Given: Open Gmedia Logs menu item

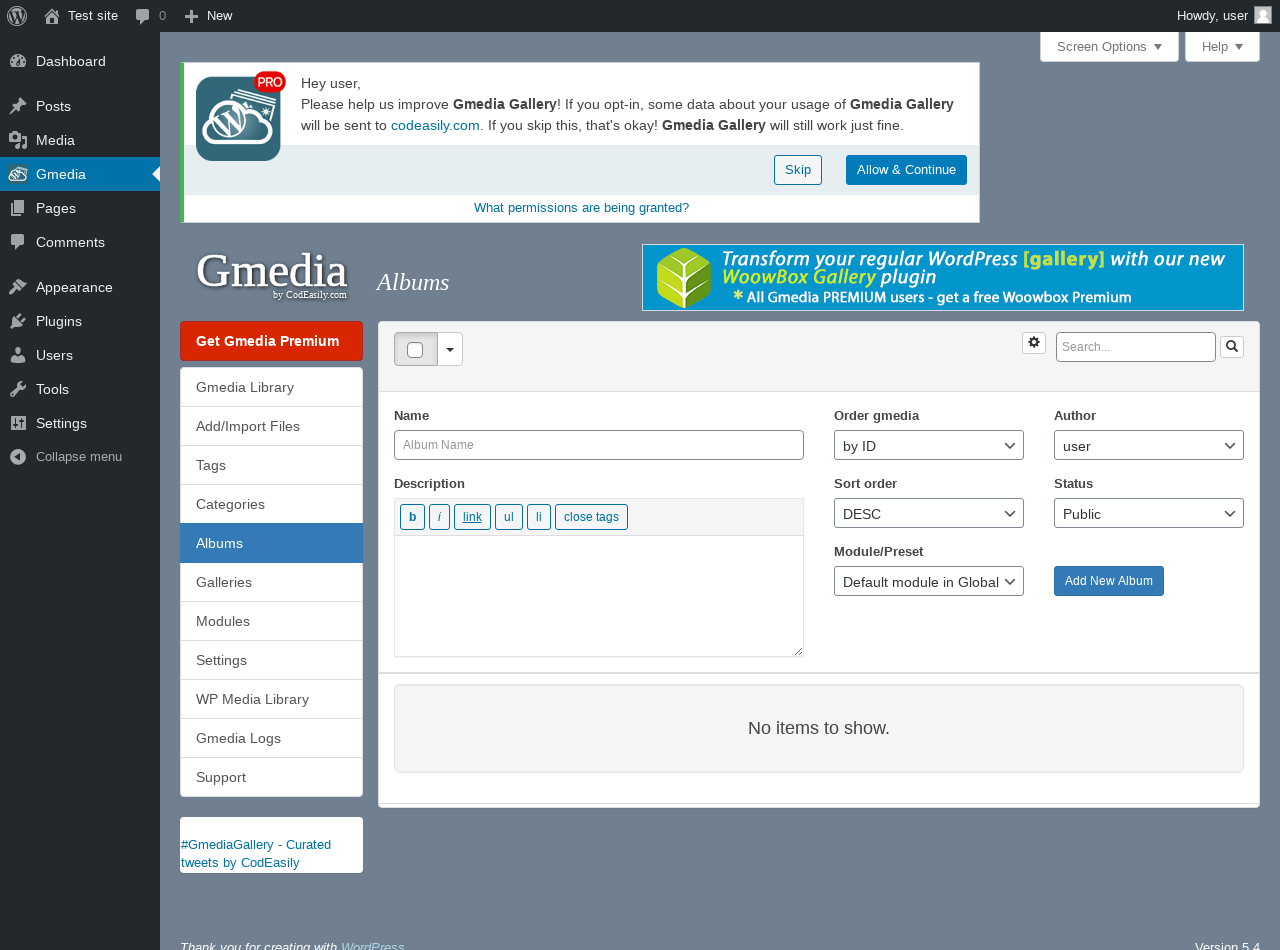Looking at the screenshot, I should pos(271,738).
